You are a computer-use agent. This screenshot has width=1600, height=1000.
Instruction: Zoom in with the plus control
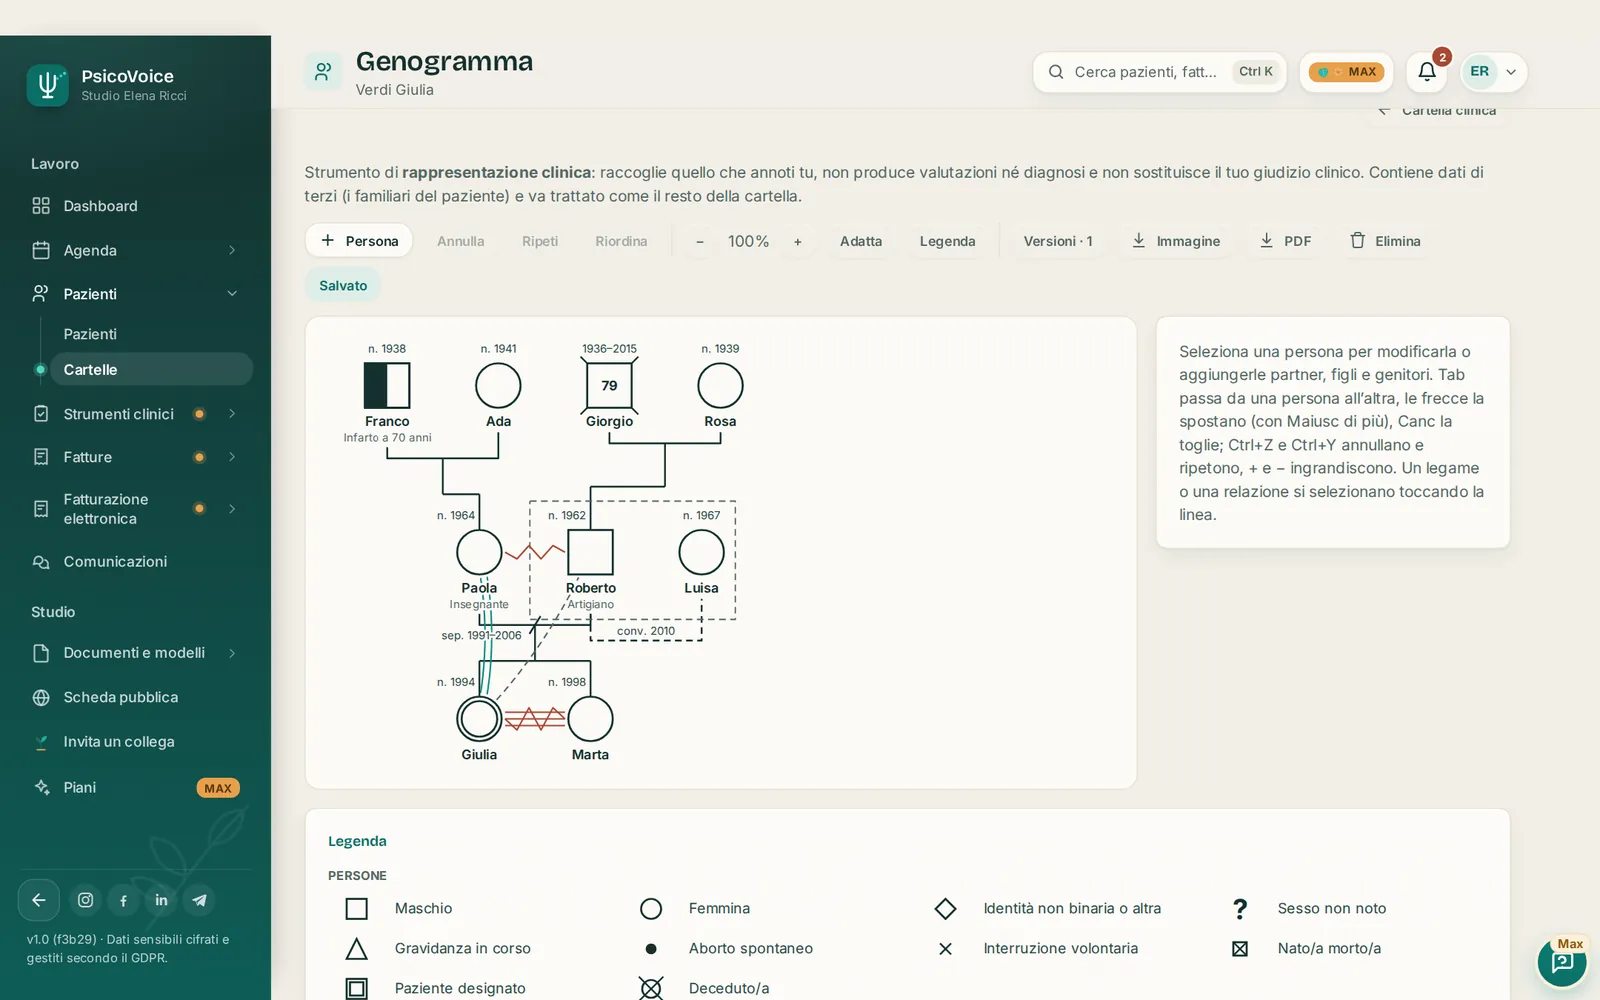tap(797, 242)
